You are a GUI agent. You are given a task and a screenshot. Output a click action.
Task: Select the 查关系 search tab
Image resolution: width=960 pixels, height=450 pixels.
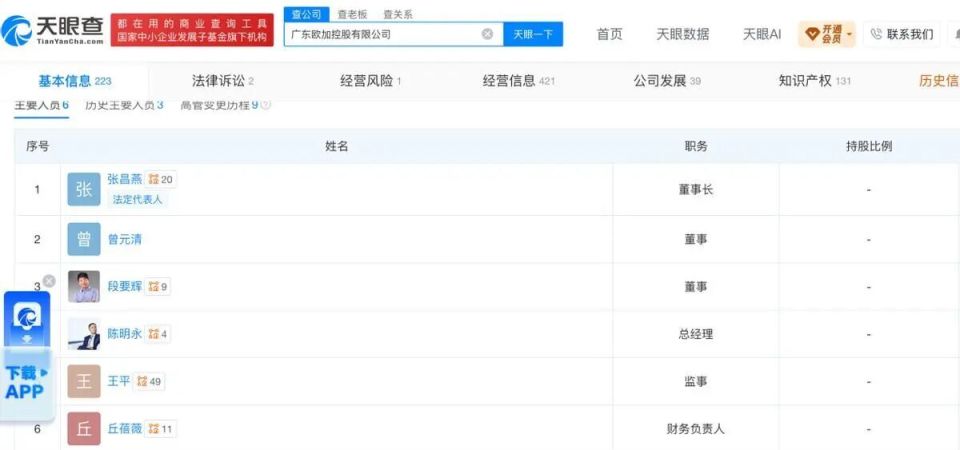pos(398,14)
